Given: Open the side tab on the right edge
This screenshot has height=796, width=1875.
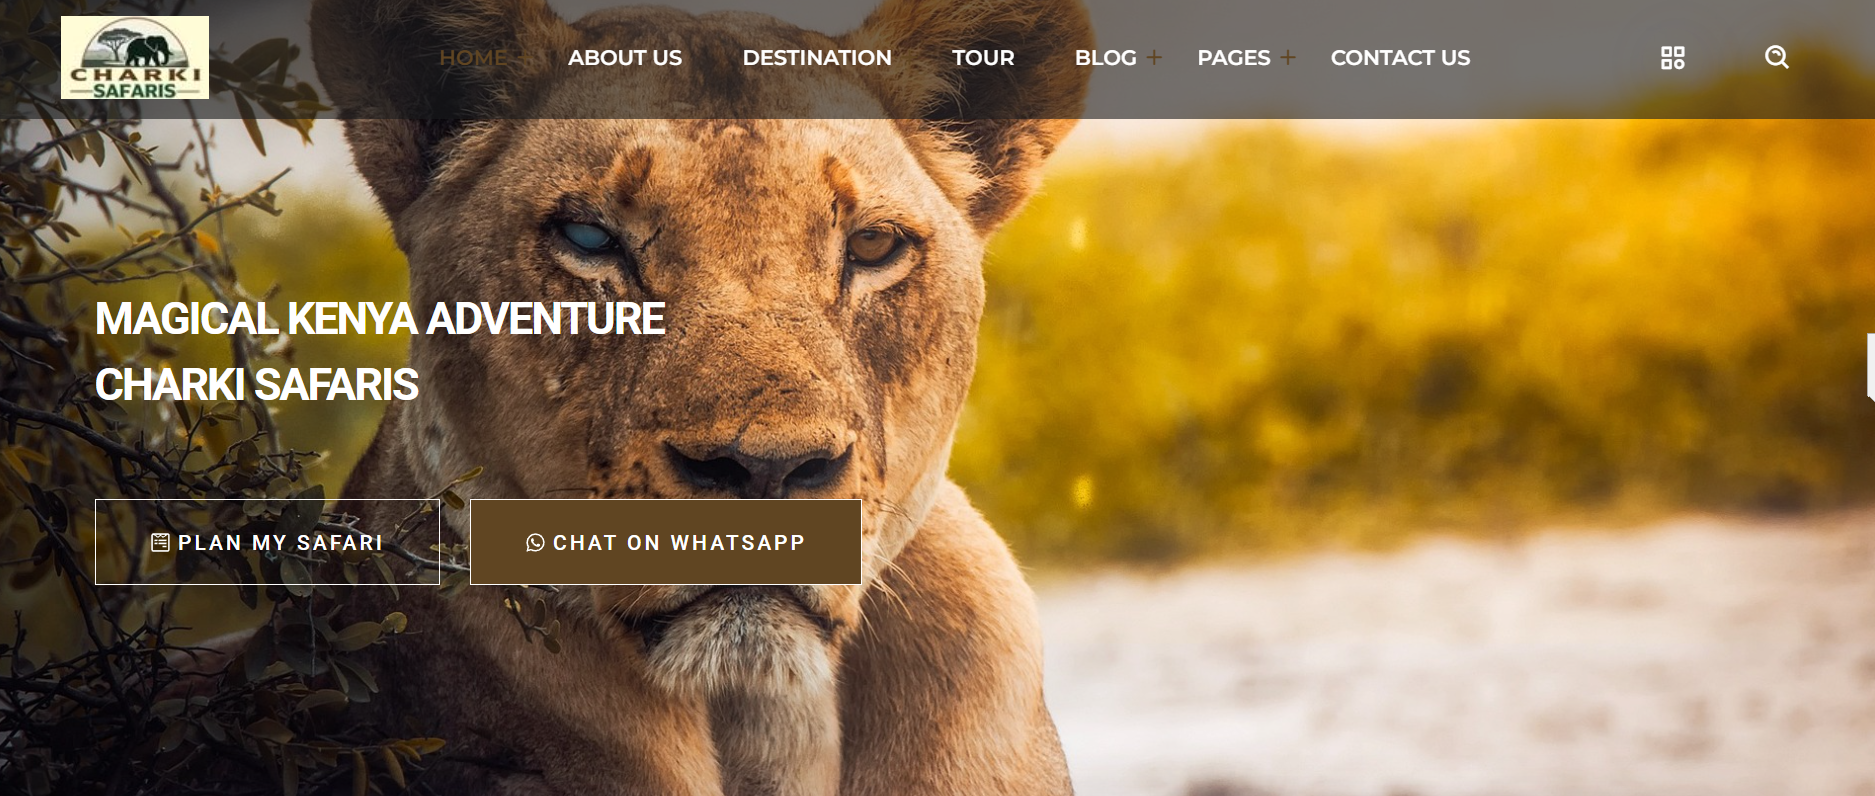Looking at the screenshot, I should point(1870,367).
